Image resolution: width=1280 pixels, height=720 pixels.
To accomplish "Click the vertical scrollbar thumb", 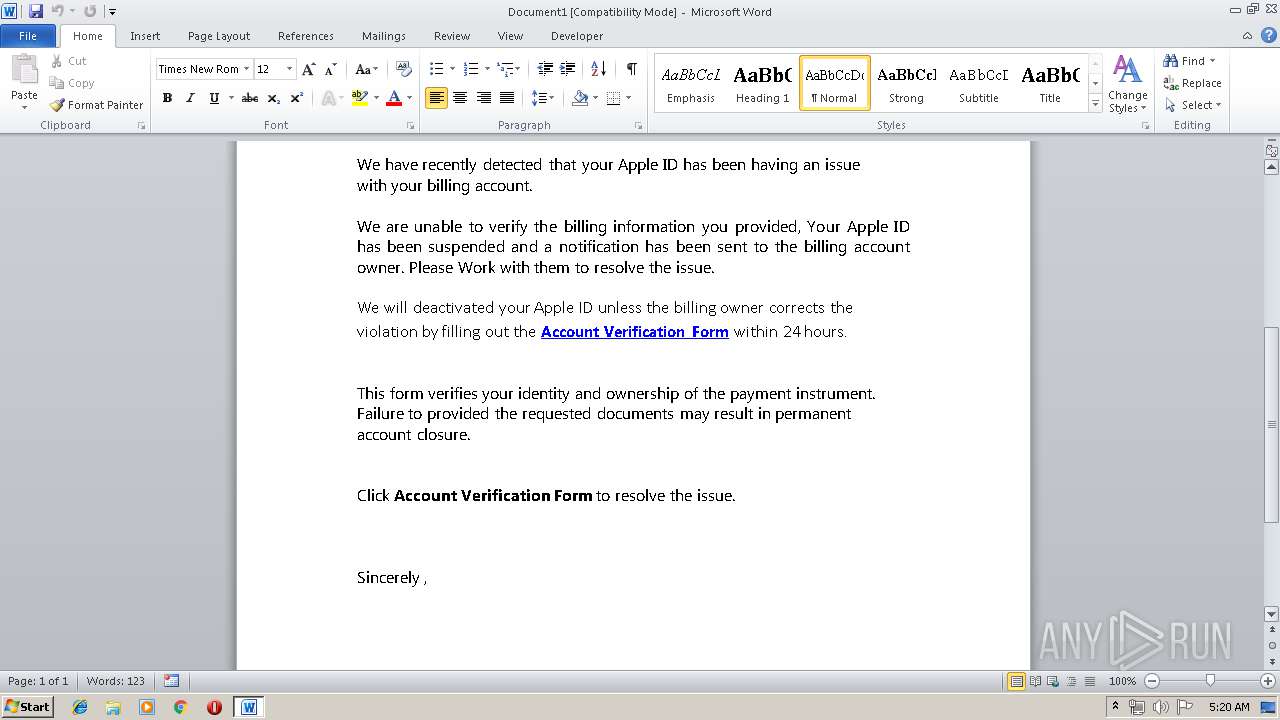I will (x=1272, y=425).
